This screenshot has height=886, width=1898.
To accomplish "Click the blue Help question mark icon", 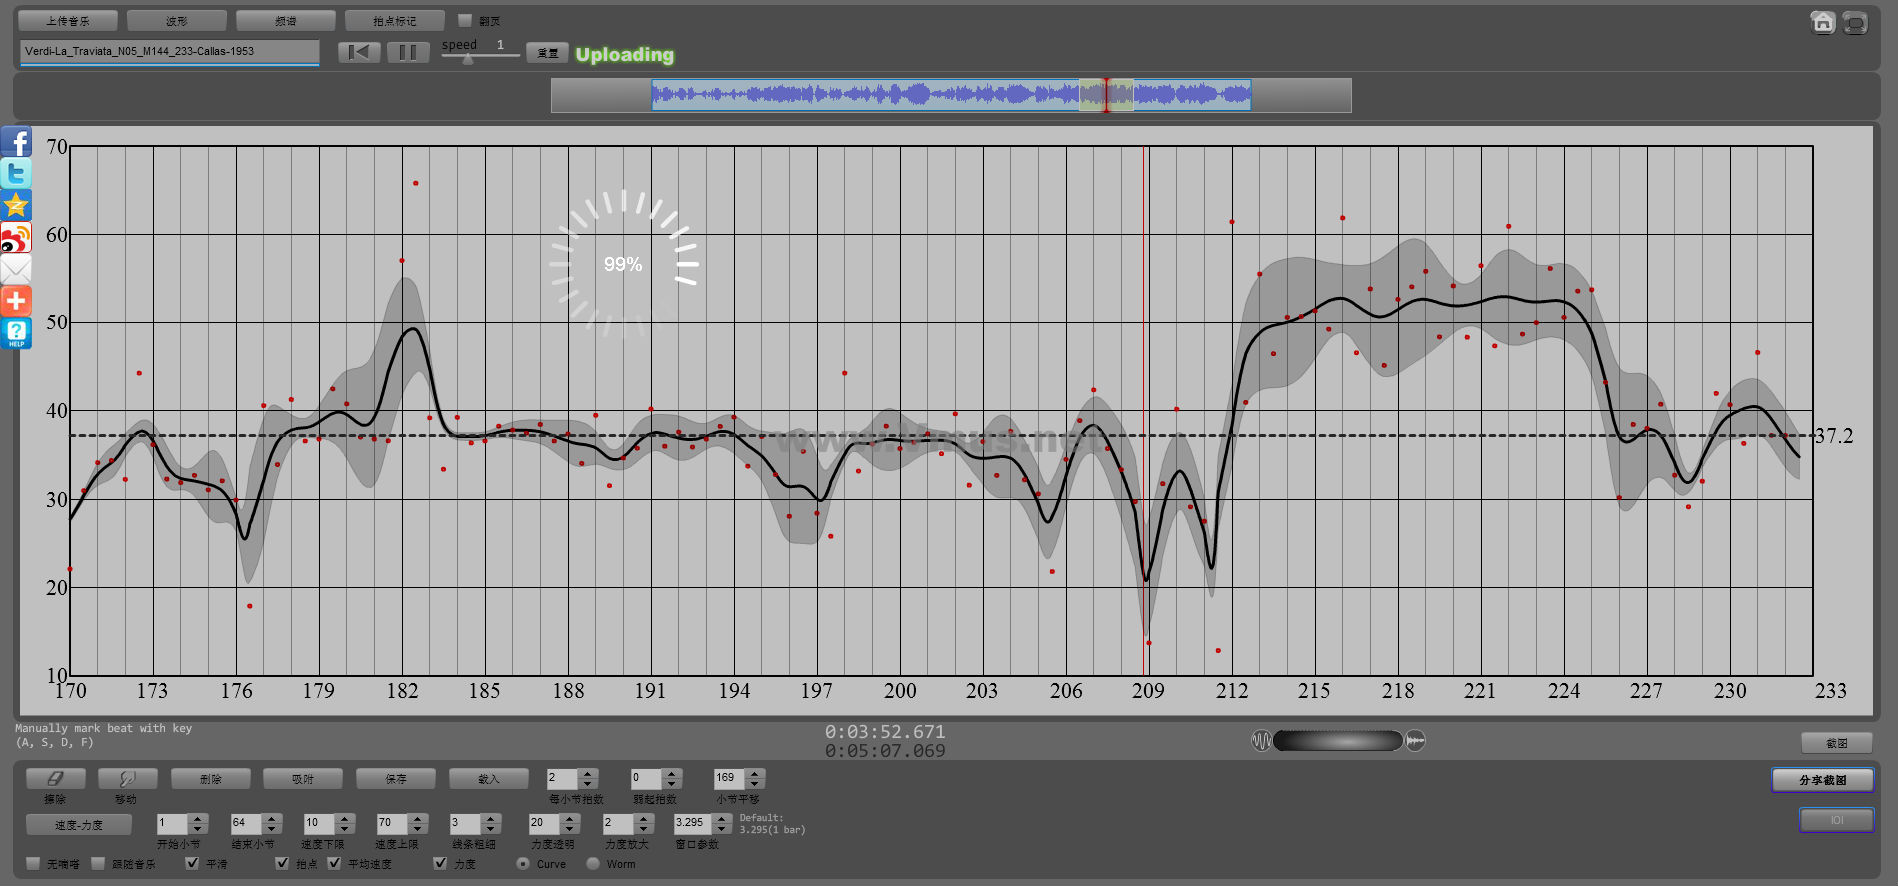I will 16,333.
